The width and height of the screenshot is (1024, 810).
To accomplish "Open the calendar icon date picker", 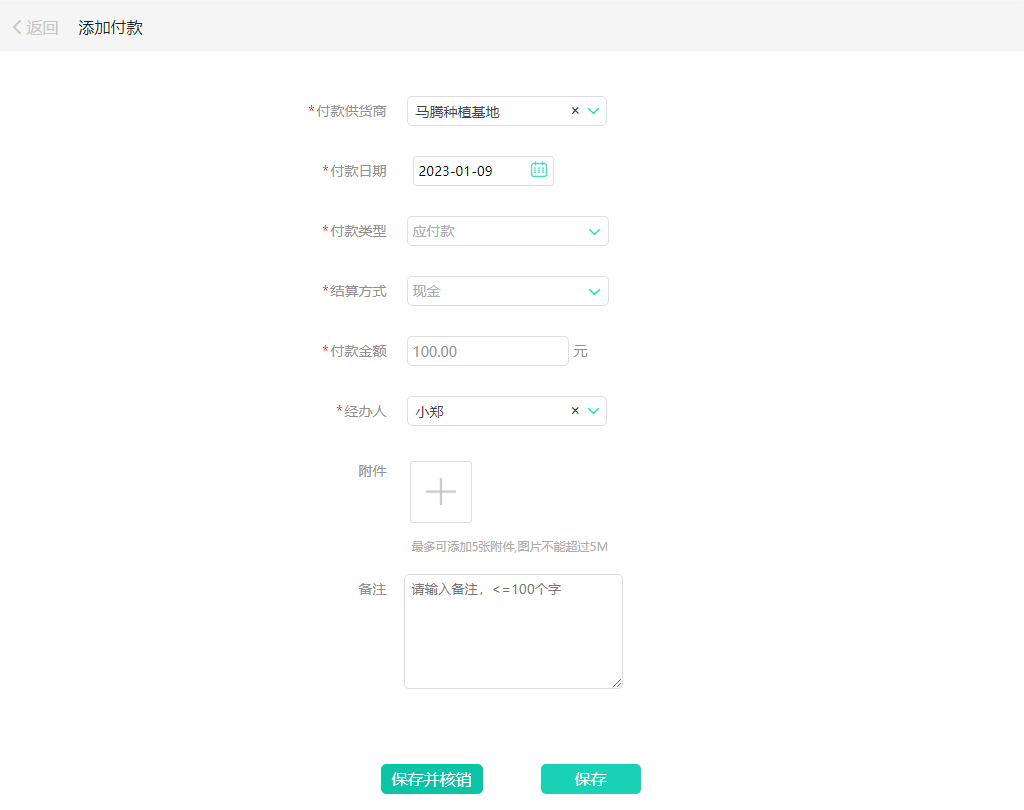I will [x=539, y=170].
